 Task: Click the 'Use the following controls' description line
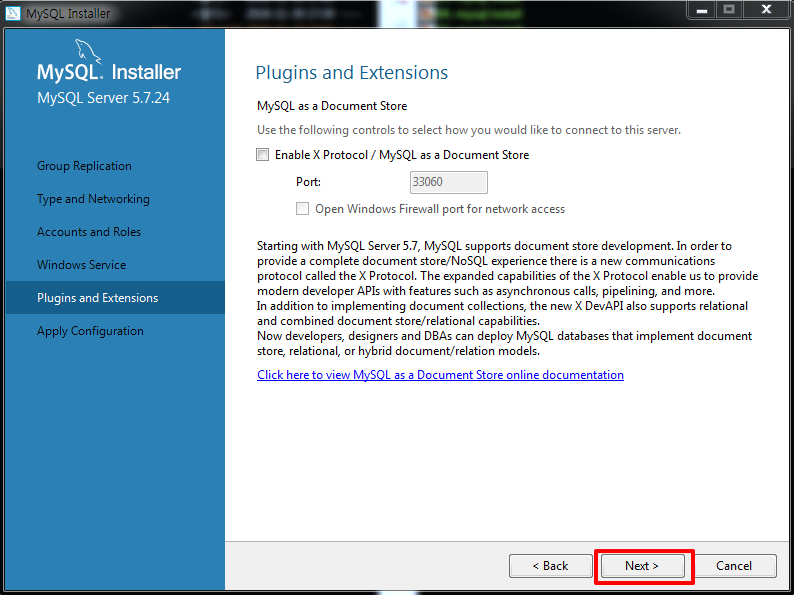pos(469,130)
